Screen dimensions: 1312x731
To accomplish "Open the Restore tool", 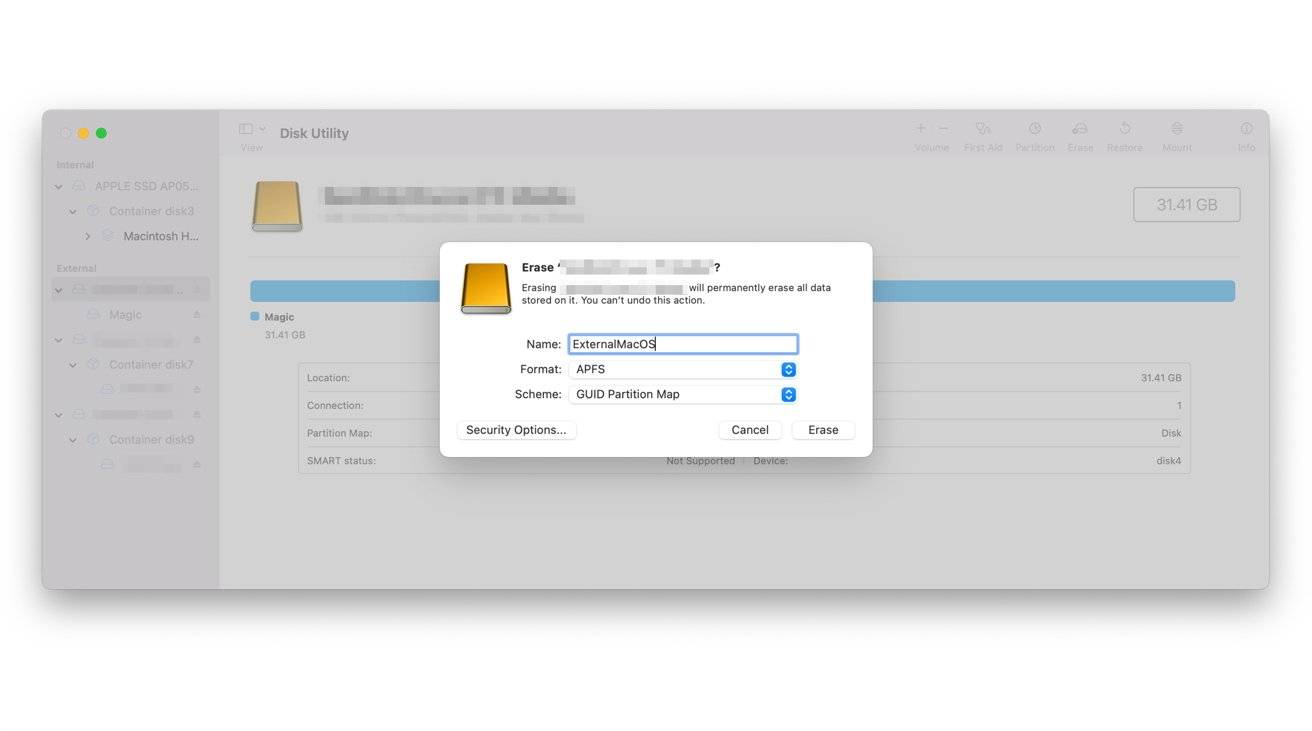I will (1124, 133).
